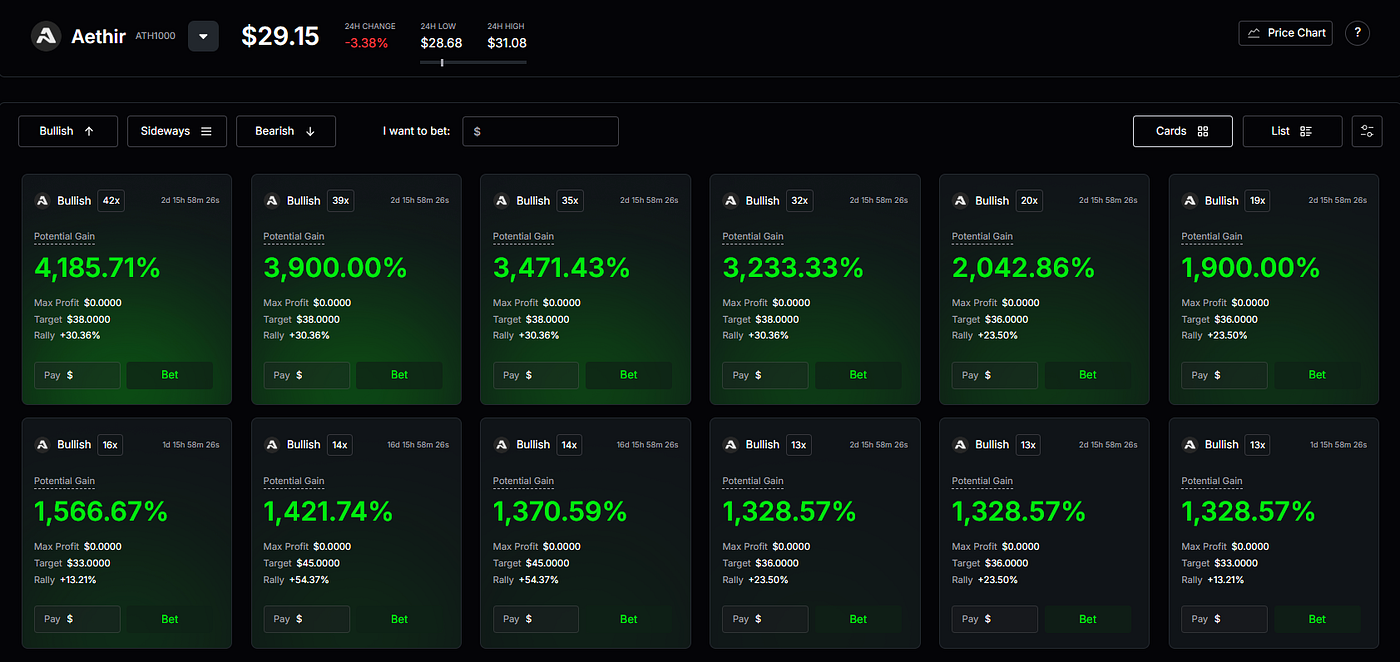The height and width of the screenshot is (662, 1400).
Task: Open the filter settings sliders icon
Action: (x=1367, y=131)
